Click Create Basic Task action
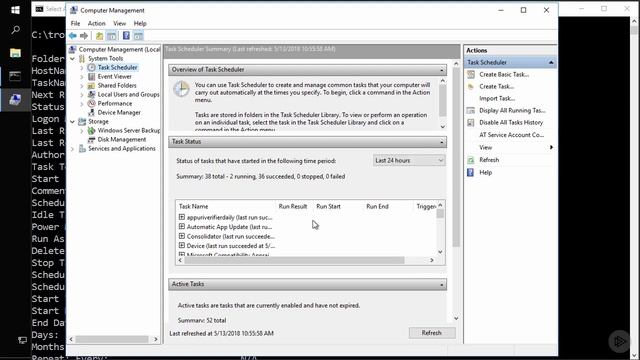 tap(504, 74)
